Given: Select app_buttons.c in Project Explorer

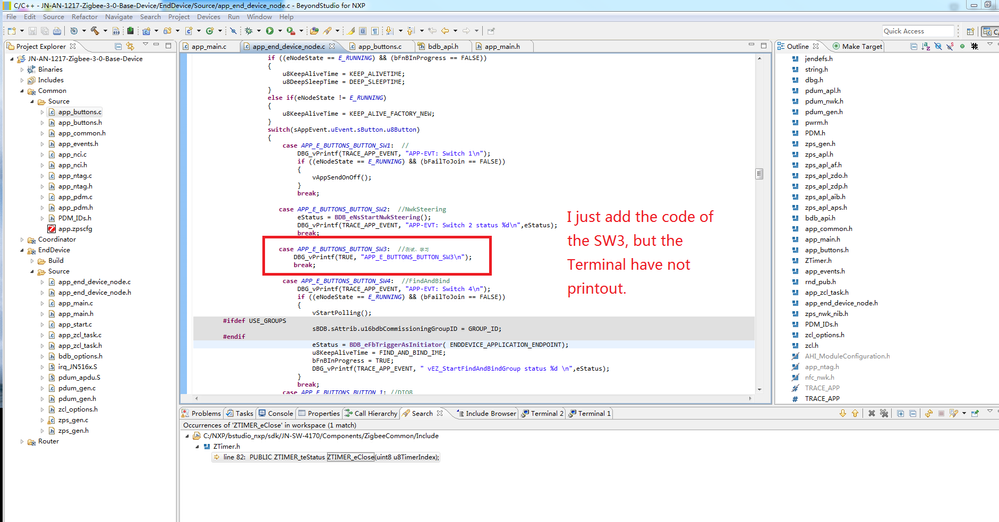Looking at the screenshot, I should tap(80, 112).
